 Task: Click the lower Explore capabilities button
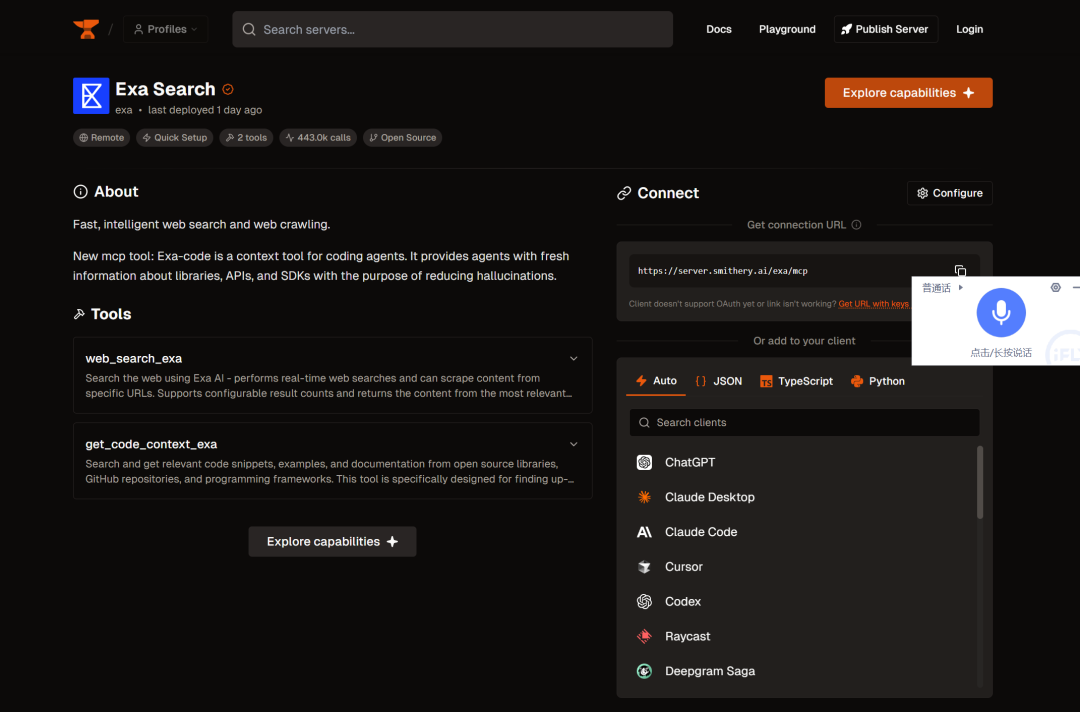click(x=332, y=542)
